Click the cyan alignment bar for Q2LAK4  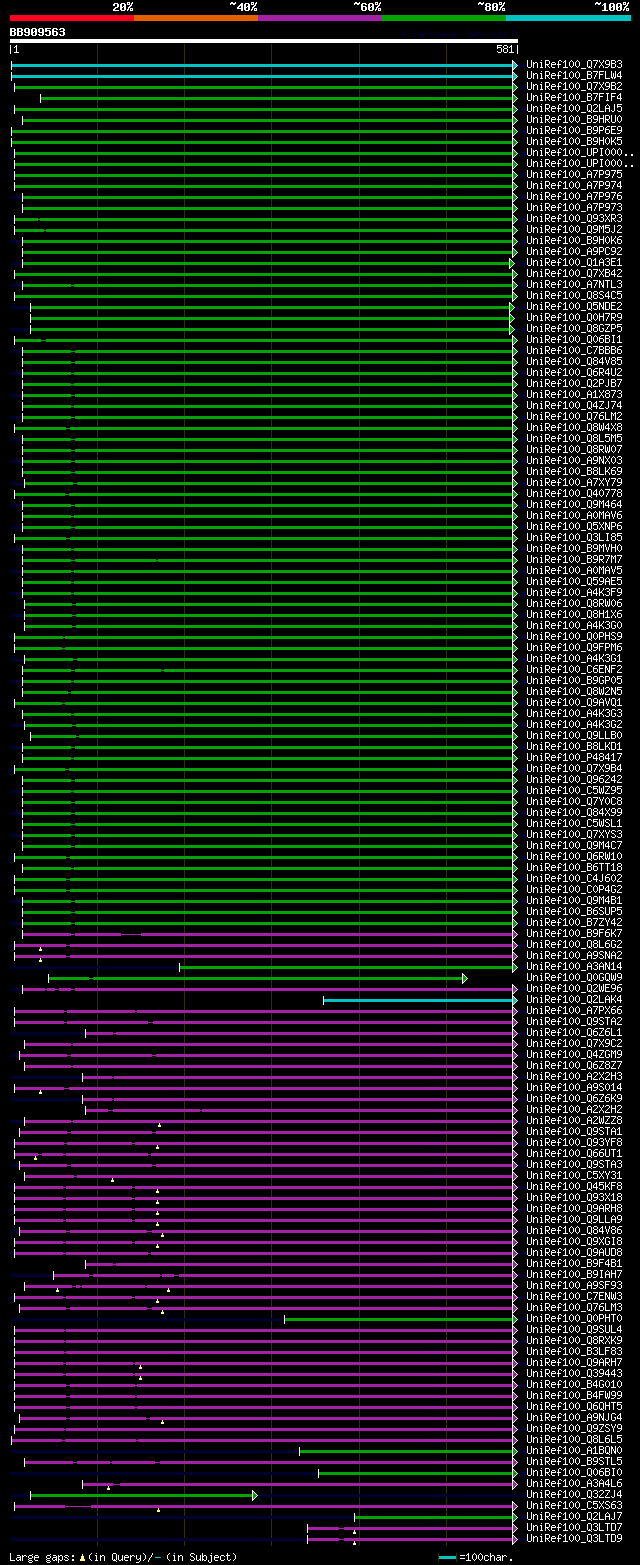coord(420,999)
